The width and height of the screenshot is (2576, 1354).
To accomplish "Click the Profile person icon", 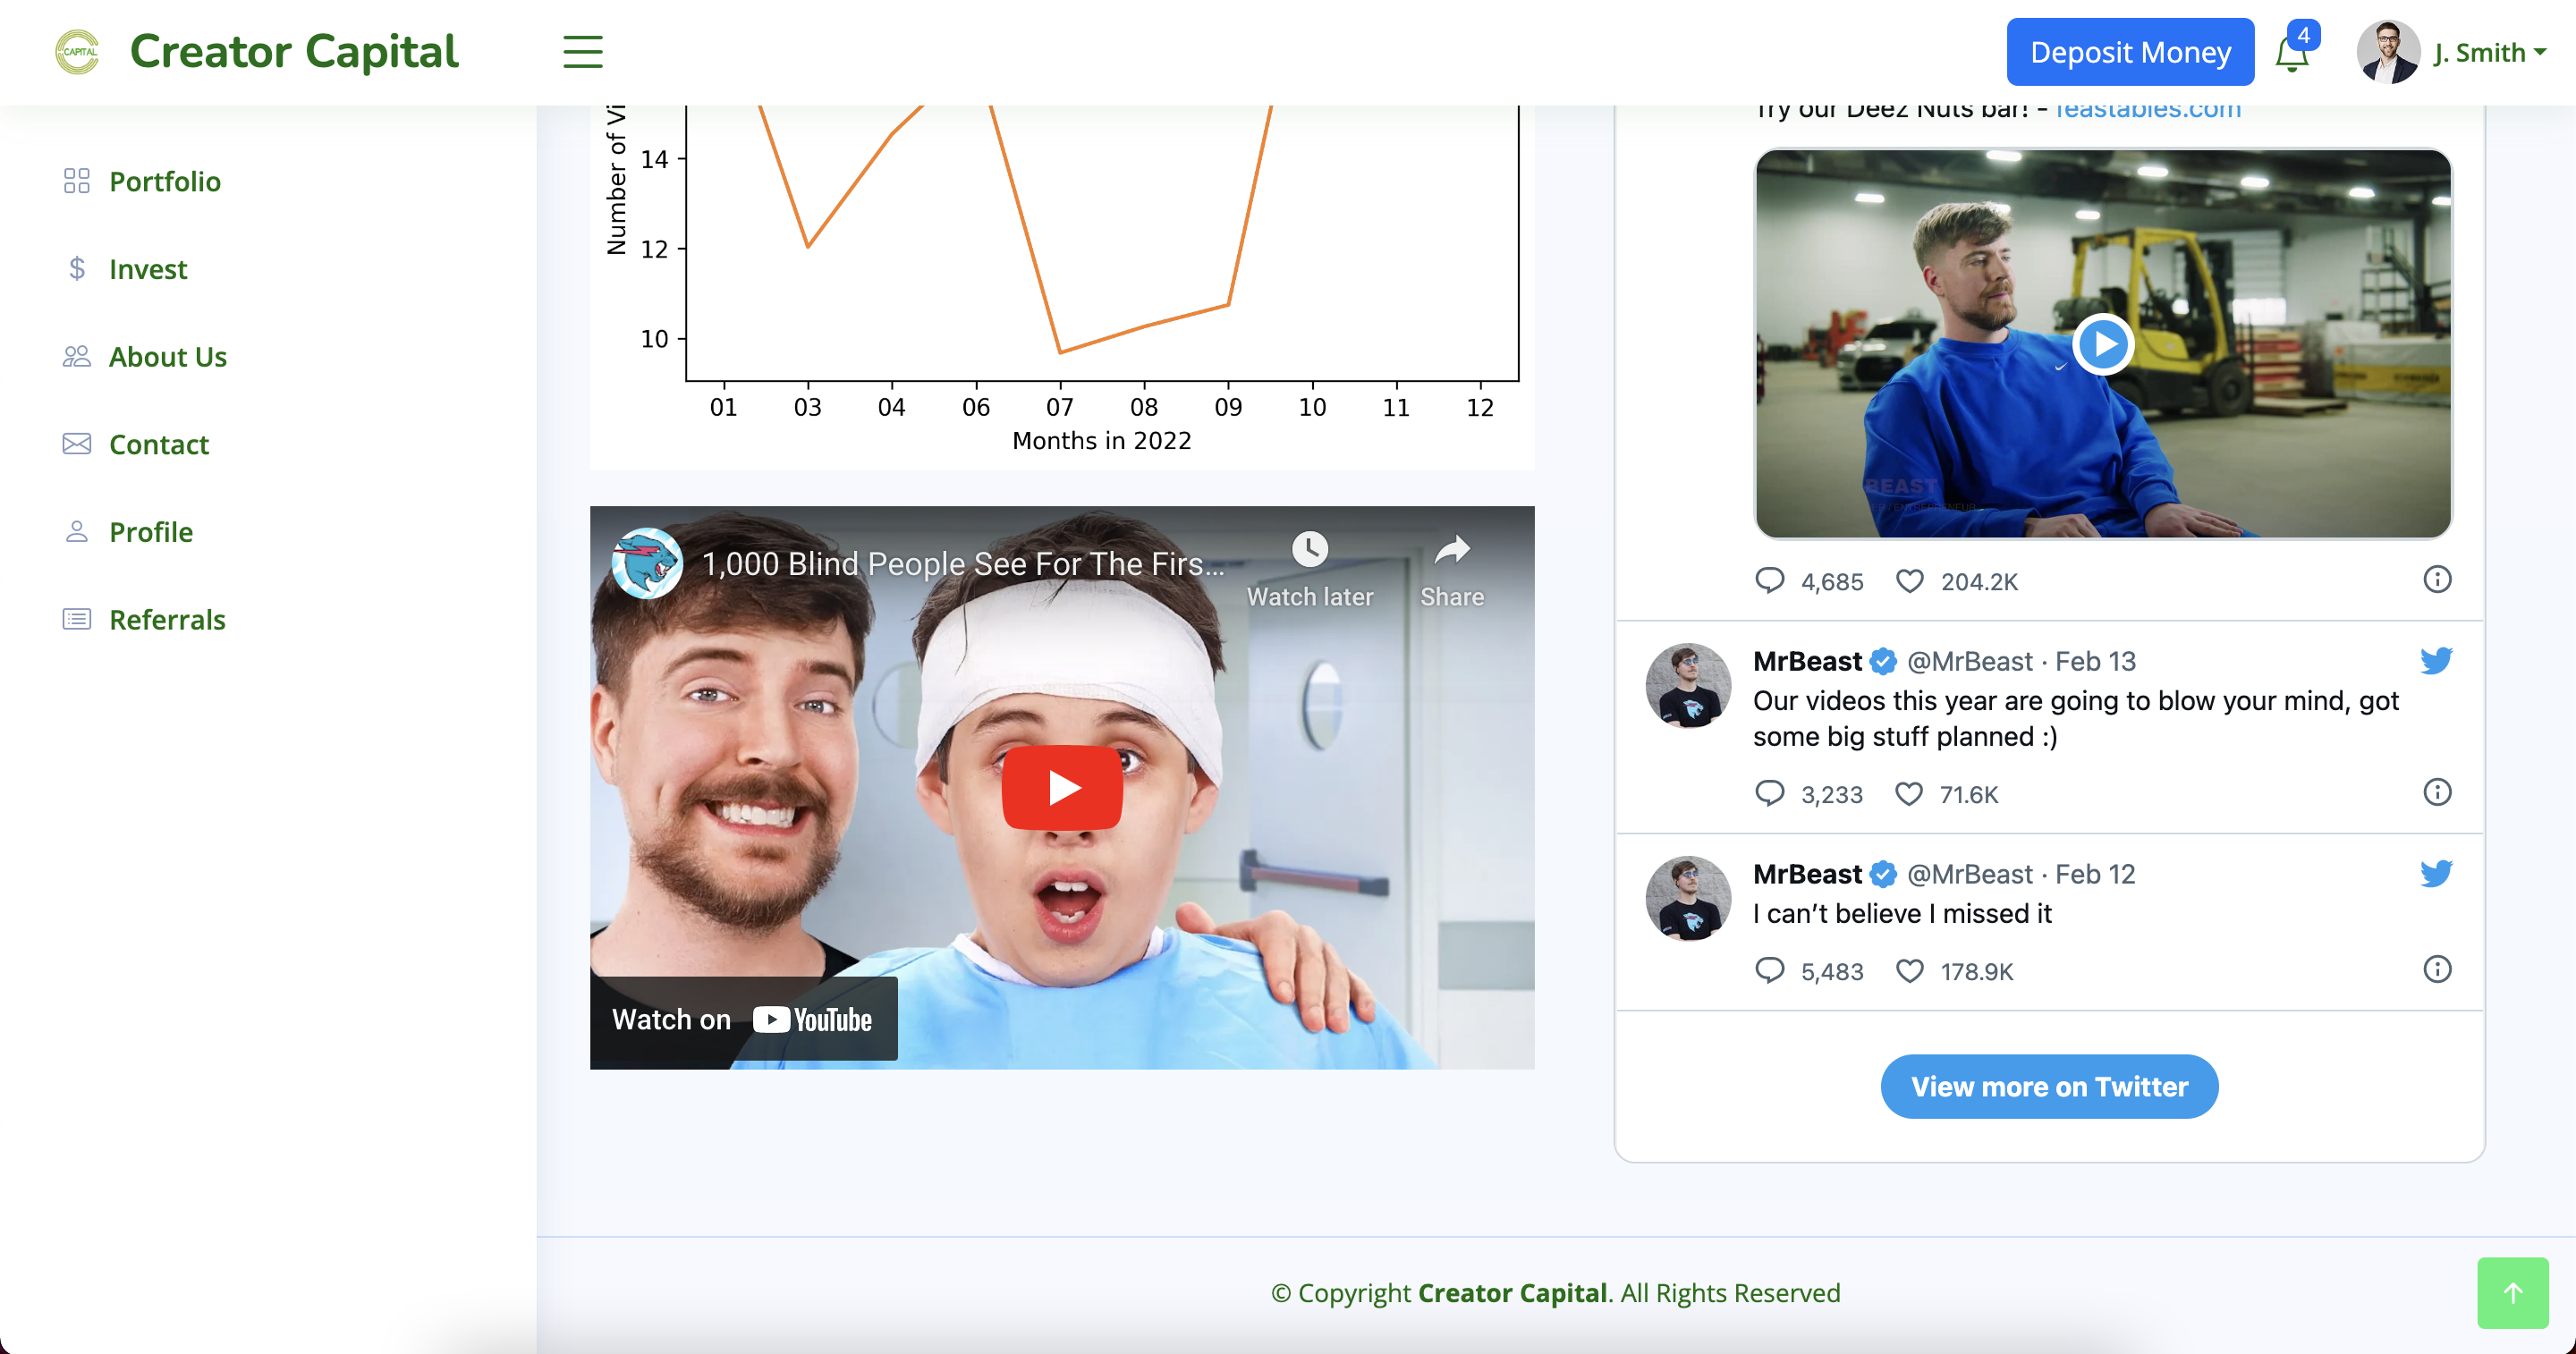I will coord(76,531).
